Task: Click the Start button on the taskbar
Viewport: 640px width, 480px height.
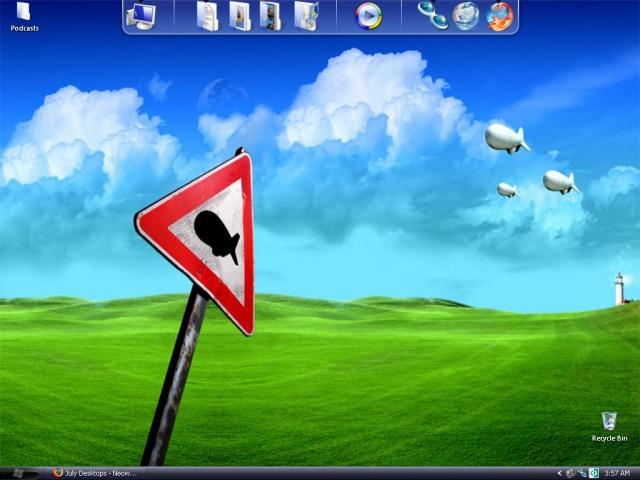Action: pyautogui.click(x=18, y=473)
